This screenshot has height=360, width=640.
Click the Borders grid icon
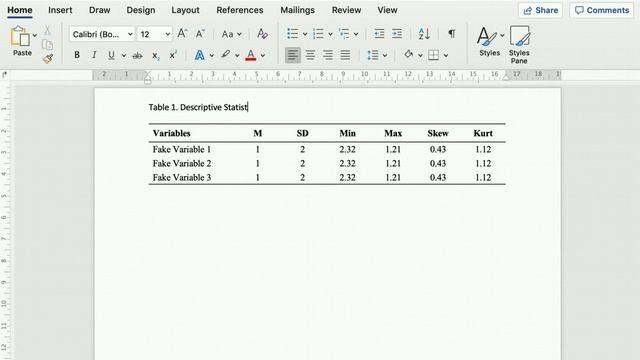433,55
